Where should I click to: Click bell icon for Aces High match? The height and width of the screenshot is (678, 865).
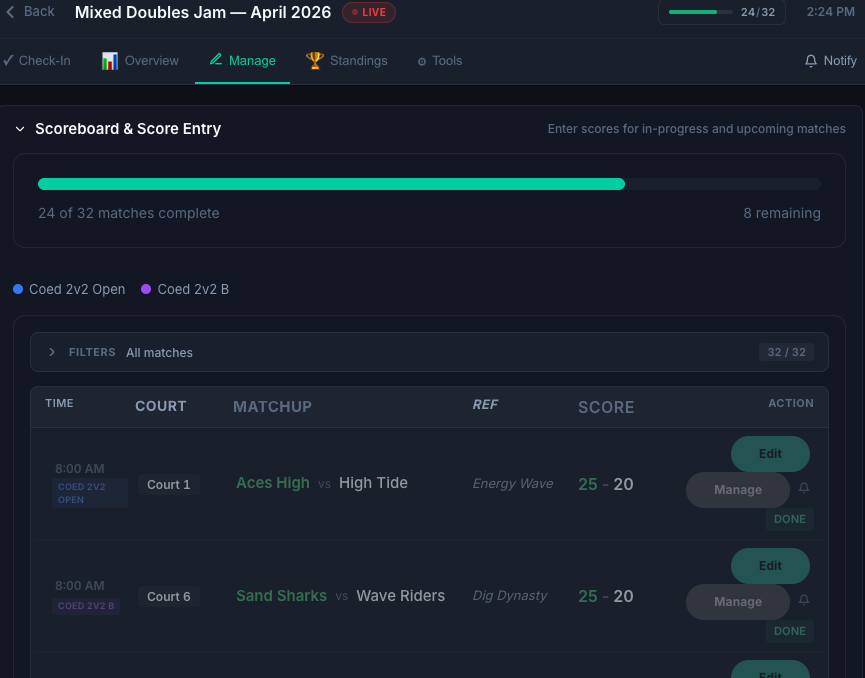pos(804,489)
